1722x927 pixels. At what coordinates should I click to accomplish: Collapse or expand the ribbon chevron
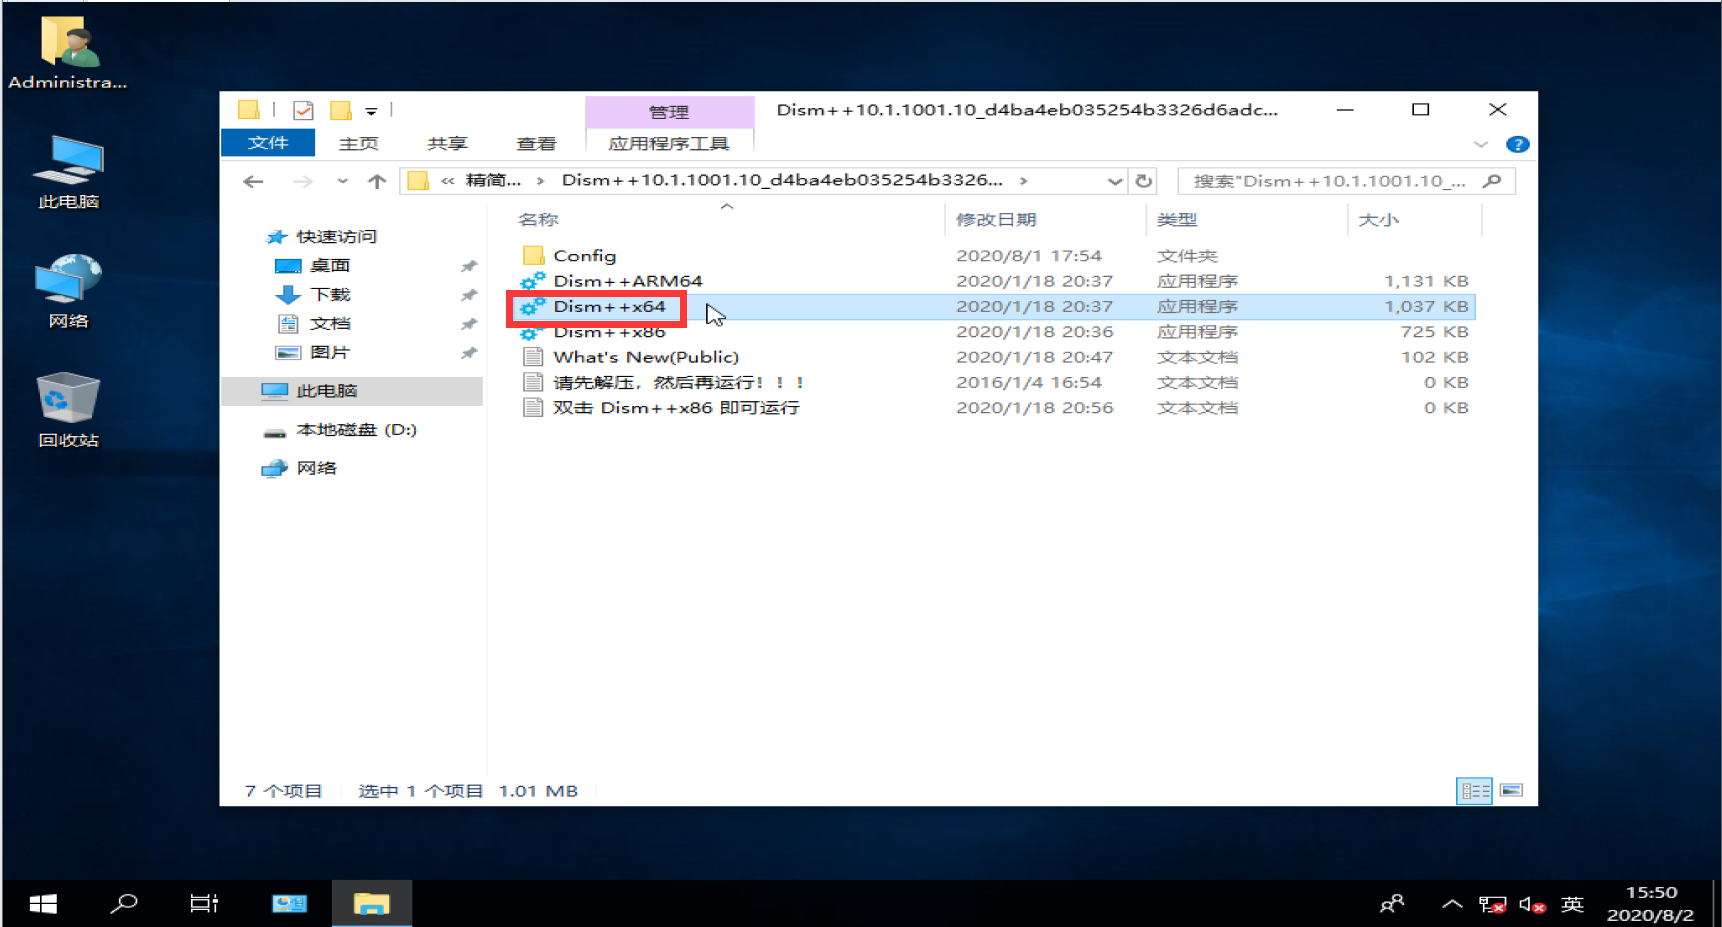pos(1481,144)
